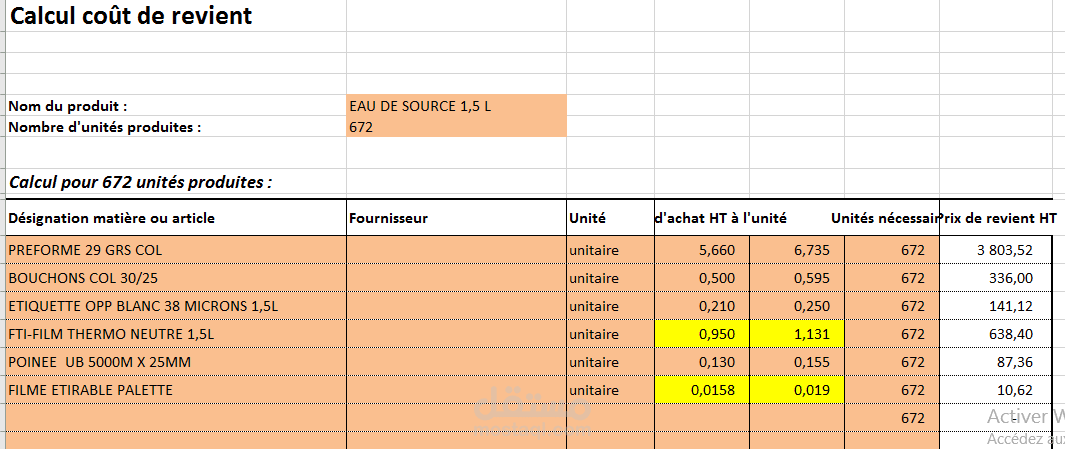Screen dimensions: 1065x449
Task: Select the 'FILME ETIRABLE PALETTE' cell
Action: (176, 390)
